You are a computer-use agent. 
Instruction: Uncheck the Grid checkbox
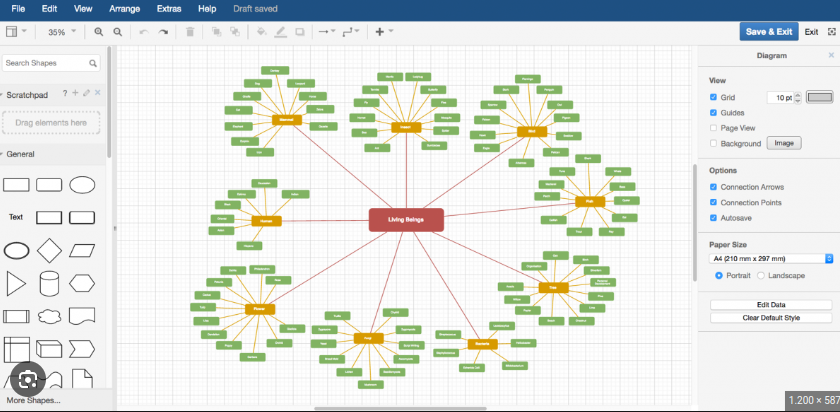[x=713, y=97]
